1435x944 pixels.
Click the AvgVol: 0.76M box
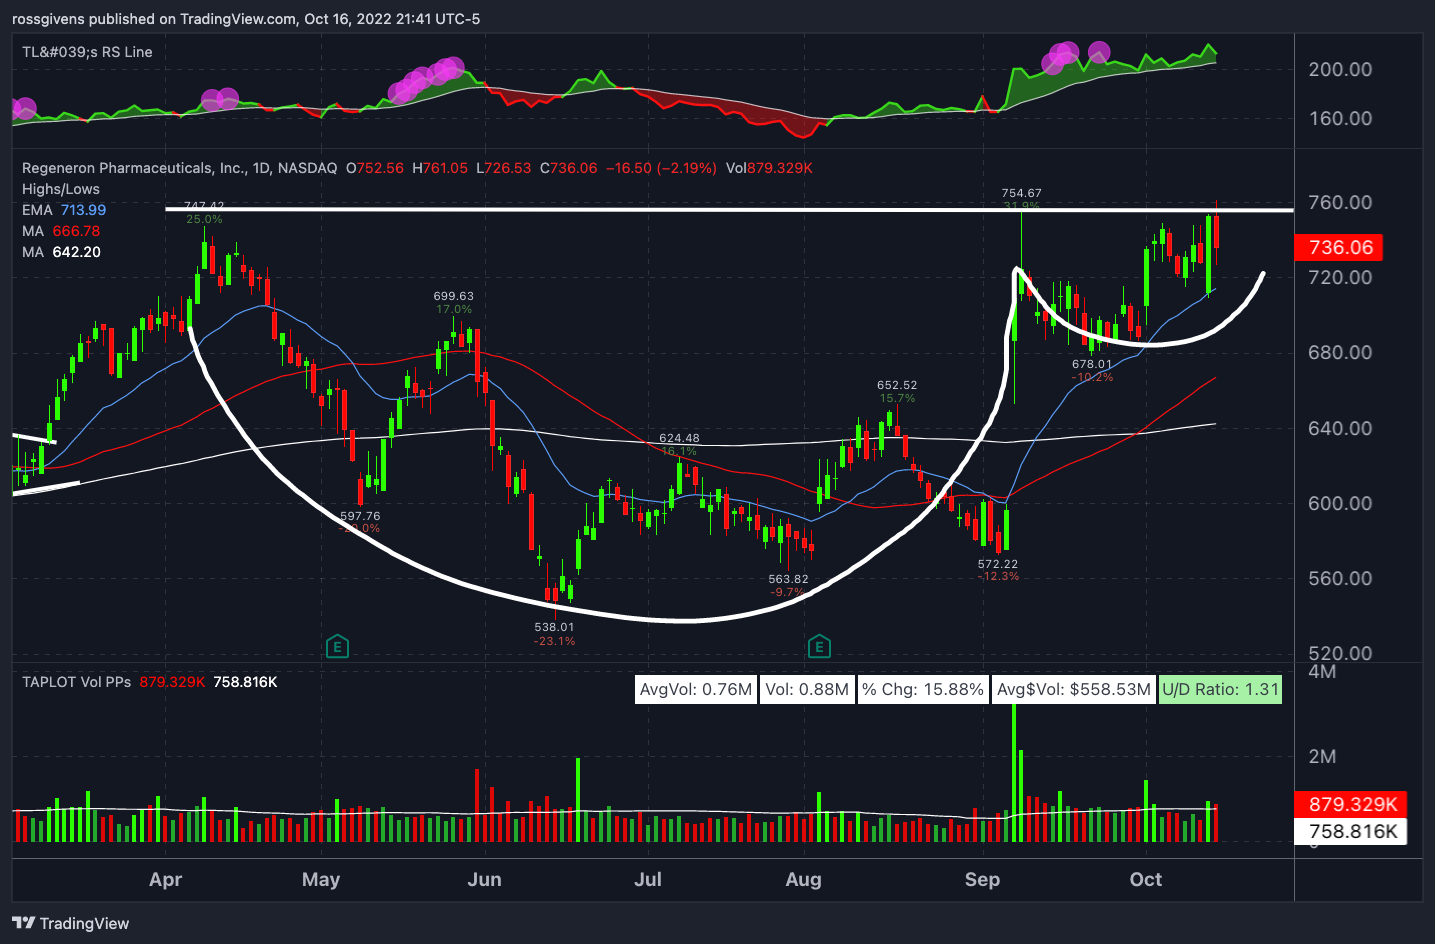[696, 689]
